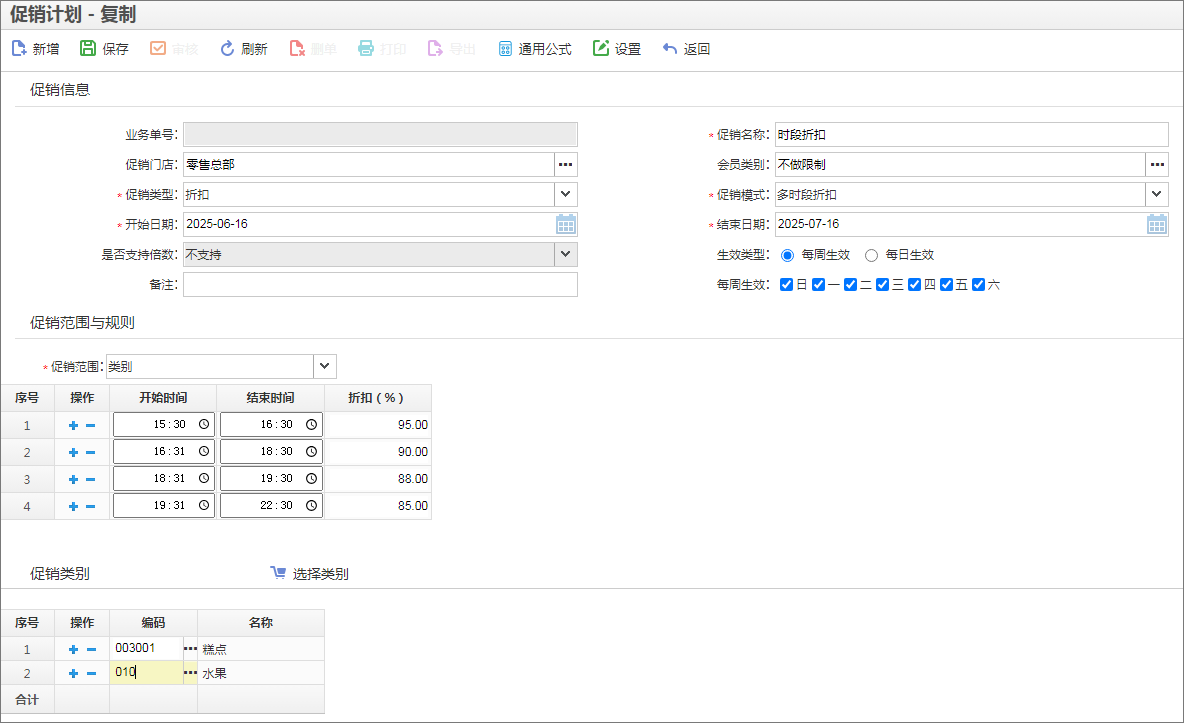1184x723 pixels.
Task: Remove the 水果 category row
Action: tap(91, 674)
